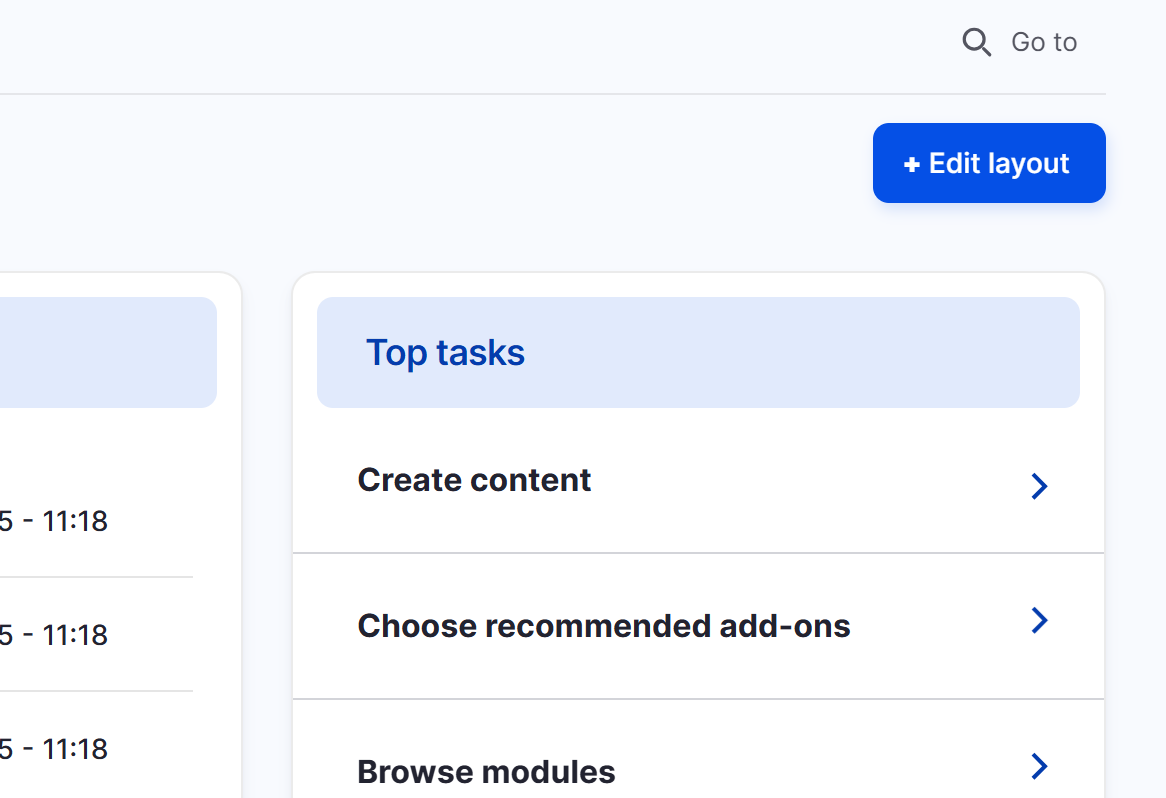Viewport: 1166px width, 798px height.
Task: Click the magnifying glass search icon
Action: click(976, 42)
